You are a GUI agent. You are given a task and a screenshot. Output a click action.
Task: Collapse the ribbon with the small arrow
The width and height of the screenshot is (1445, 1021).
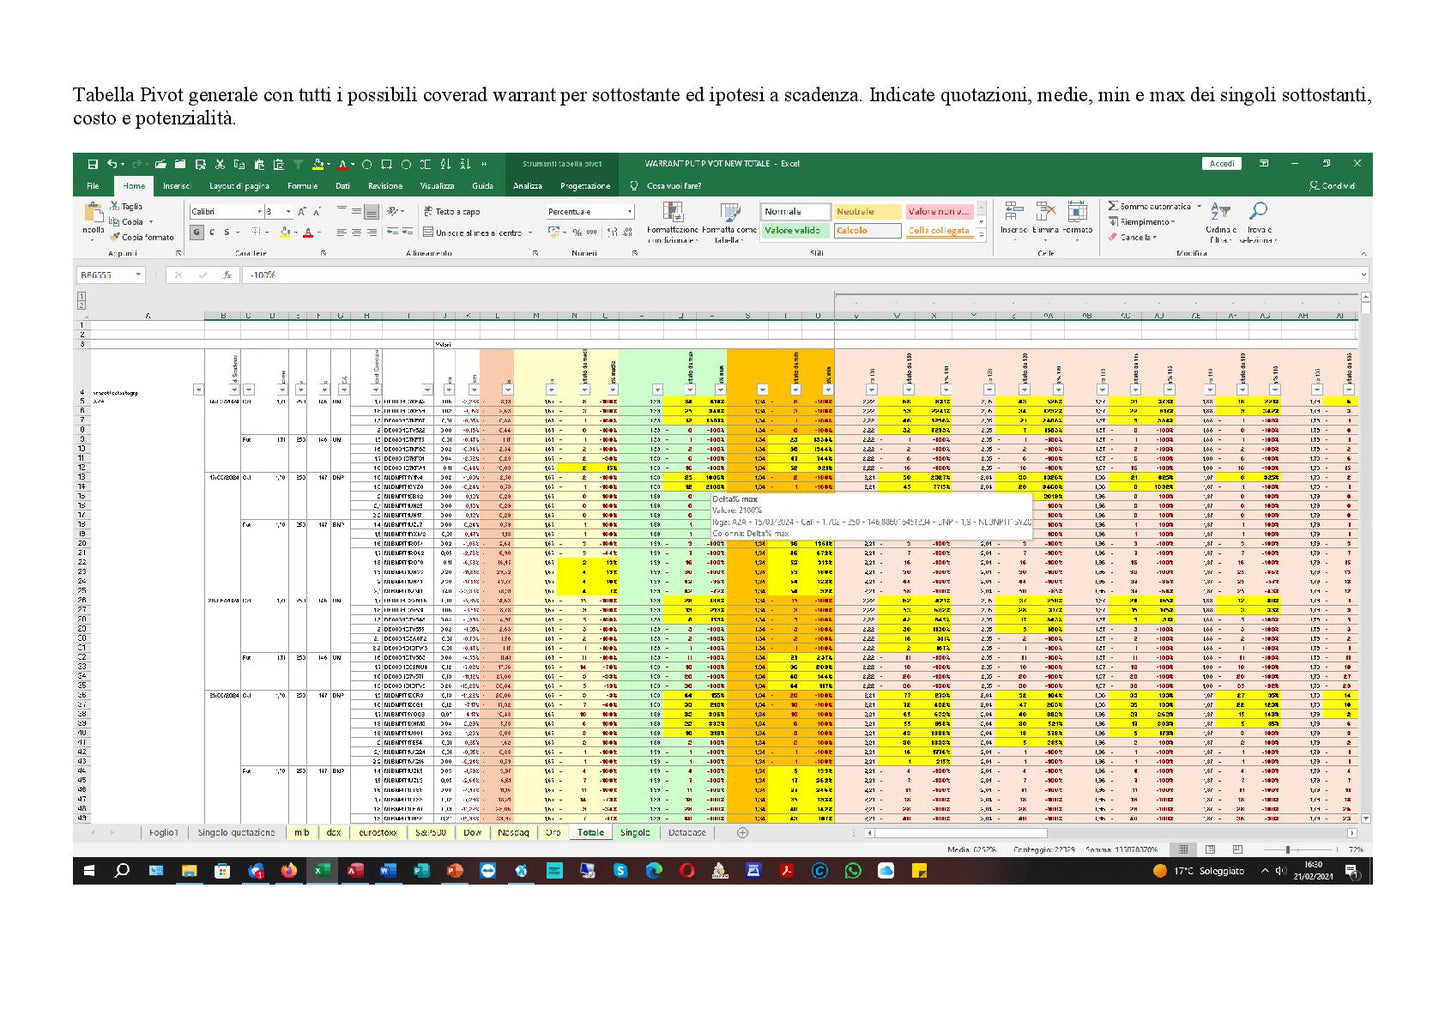tap(1363, 254)
